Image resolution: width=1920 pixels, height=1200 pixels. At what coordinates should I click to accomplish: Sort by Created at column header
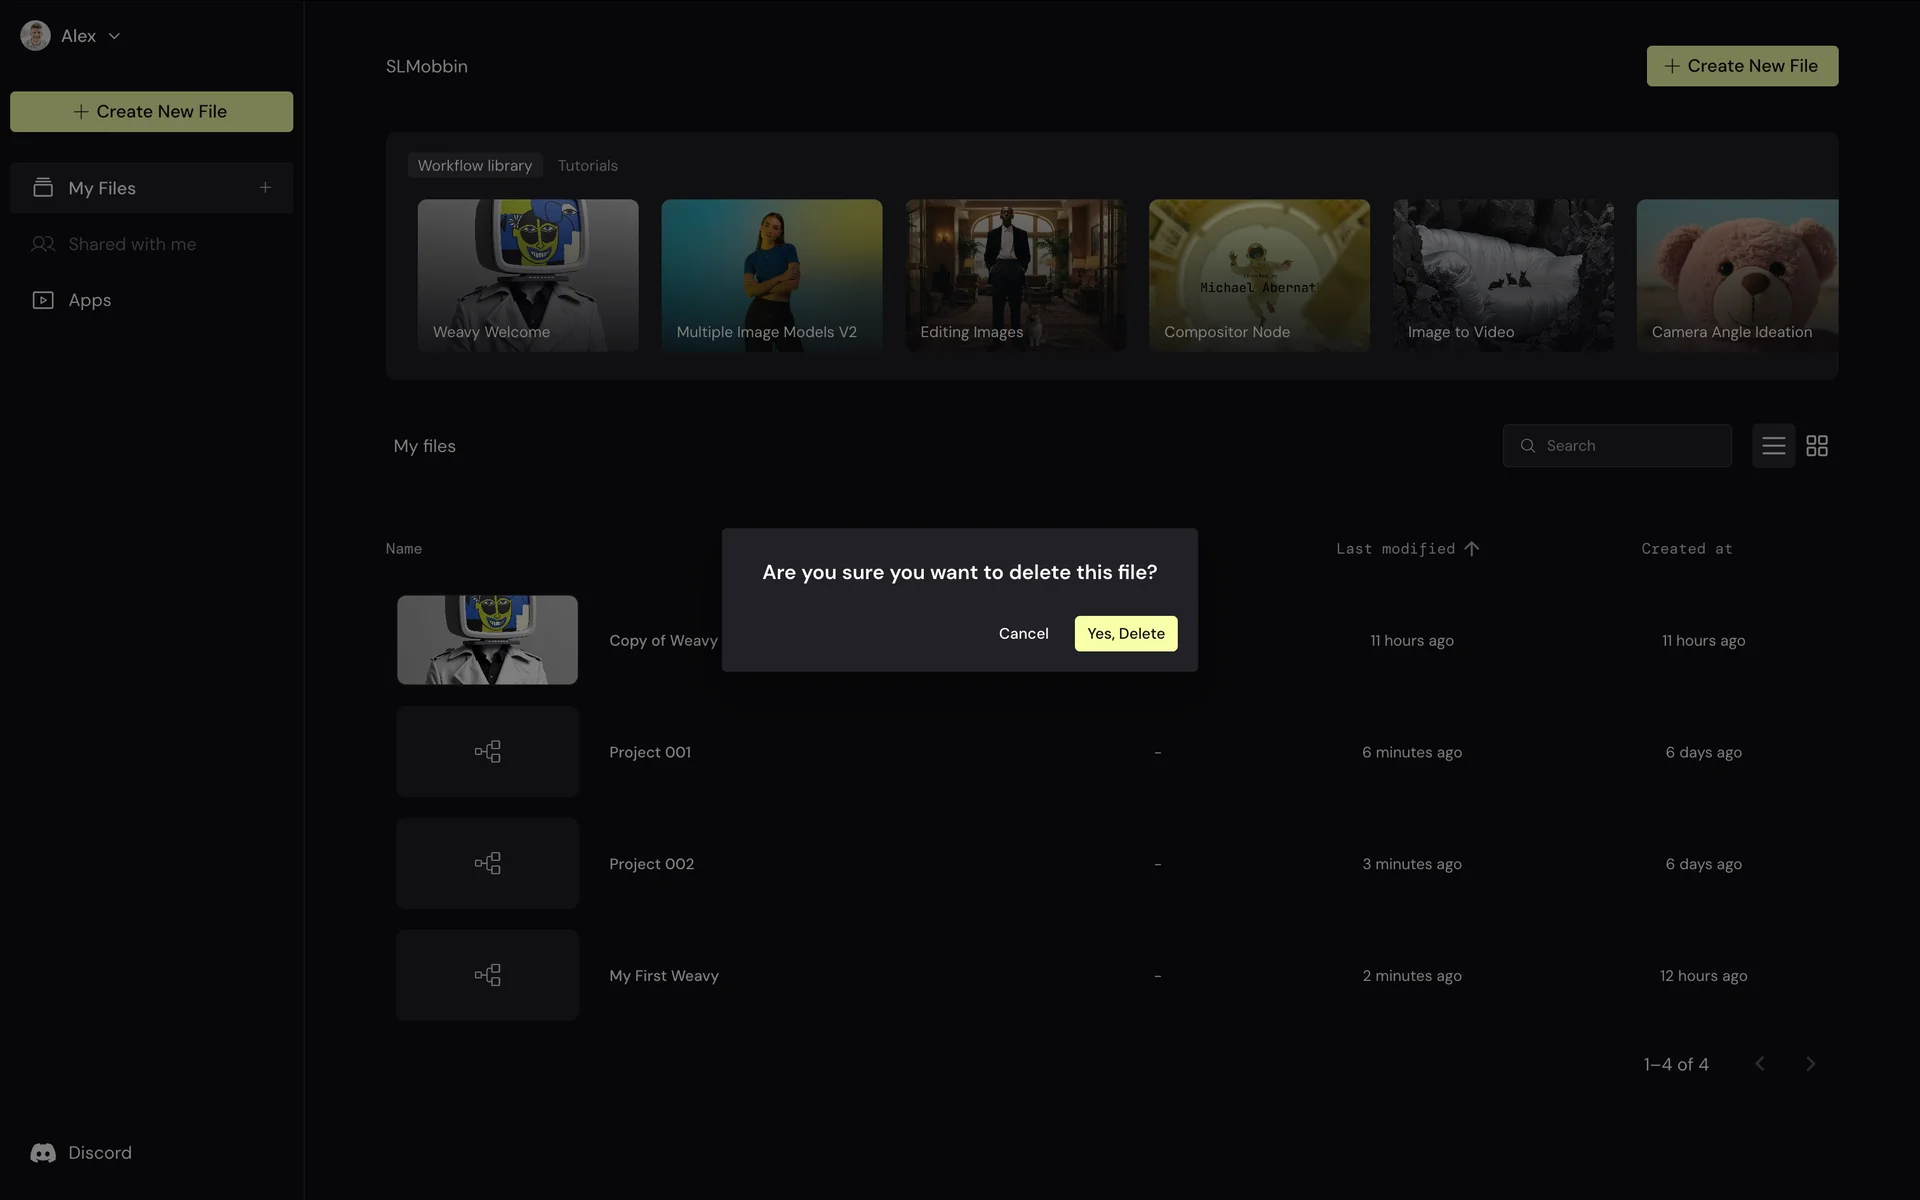[x=1686, y=549]
